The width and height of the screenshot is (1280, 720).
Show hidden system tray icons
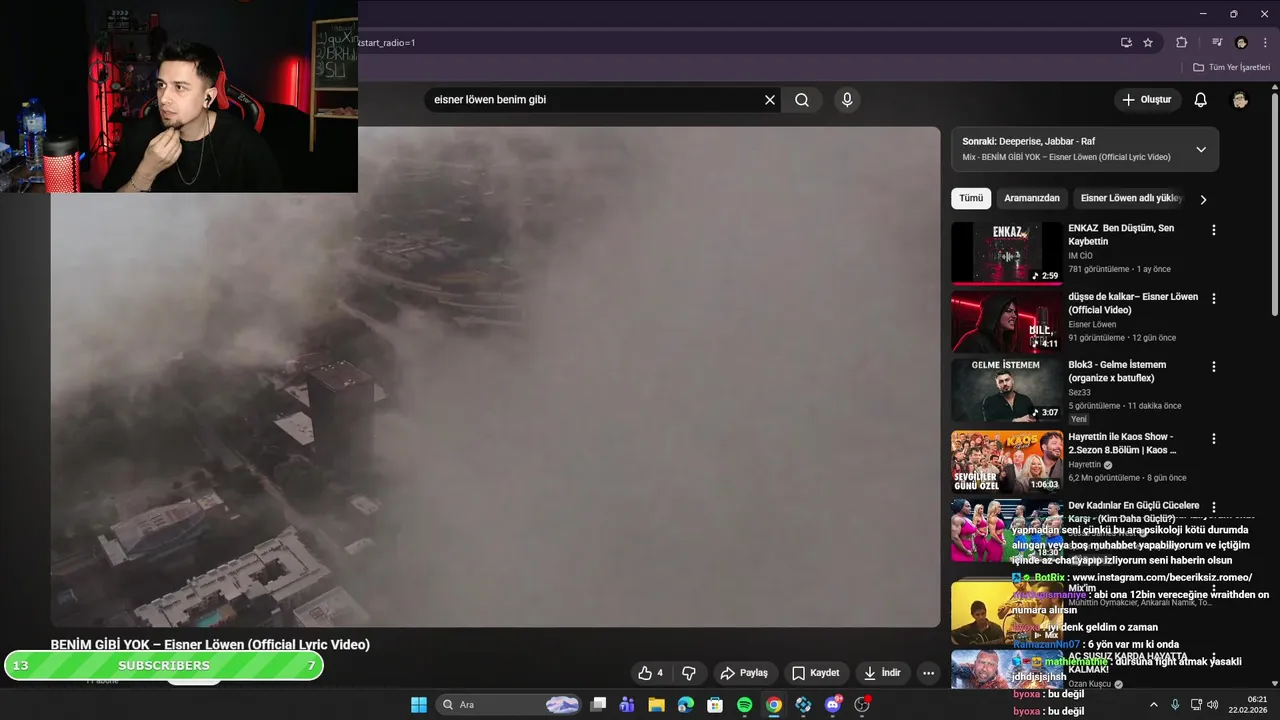pyautogui.click(x=1154, y=705)
